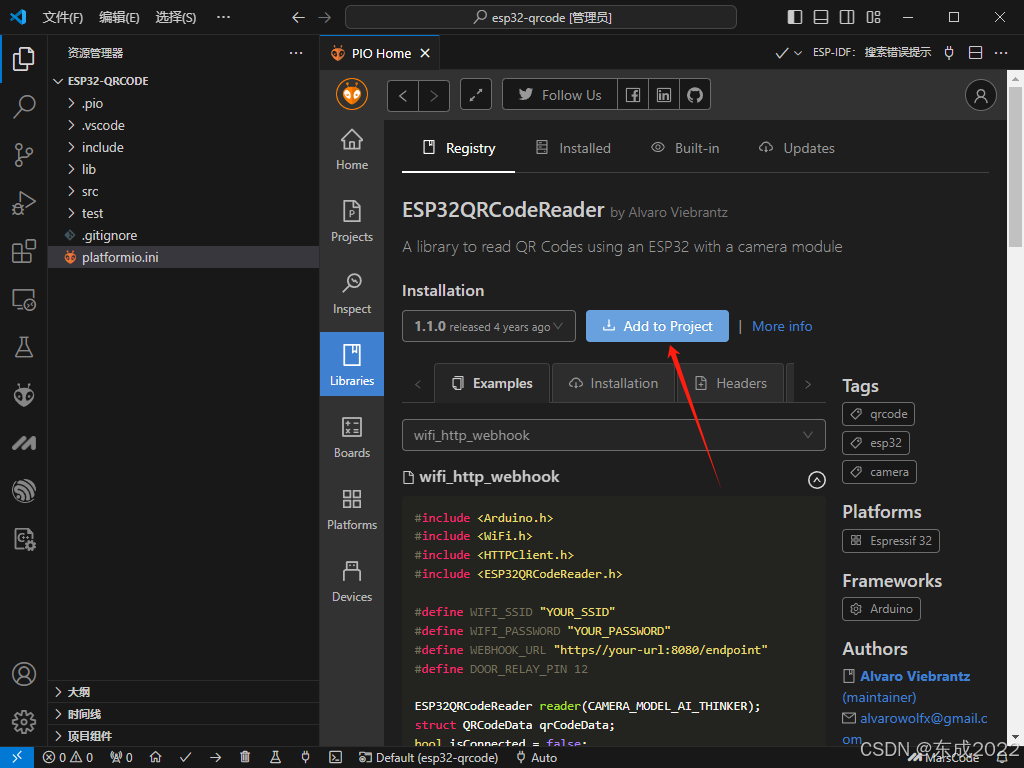This screenshot has width=1024, height=768.
Task: Open Remote Explorer view
Action: pos(24,300)
